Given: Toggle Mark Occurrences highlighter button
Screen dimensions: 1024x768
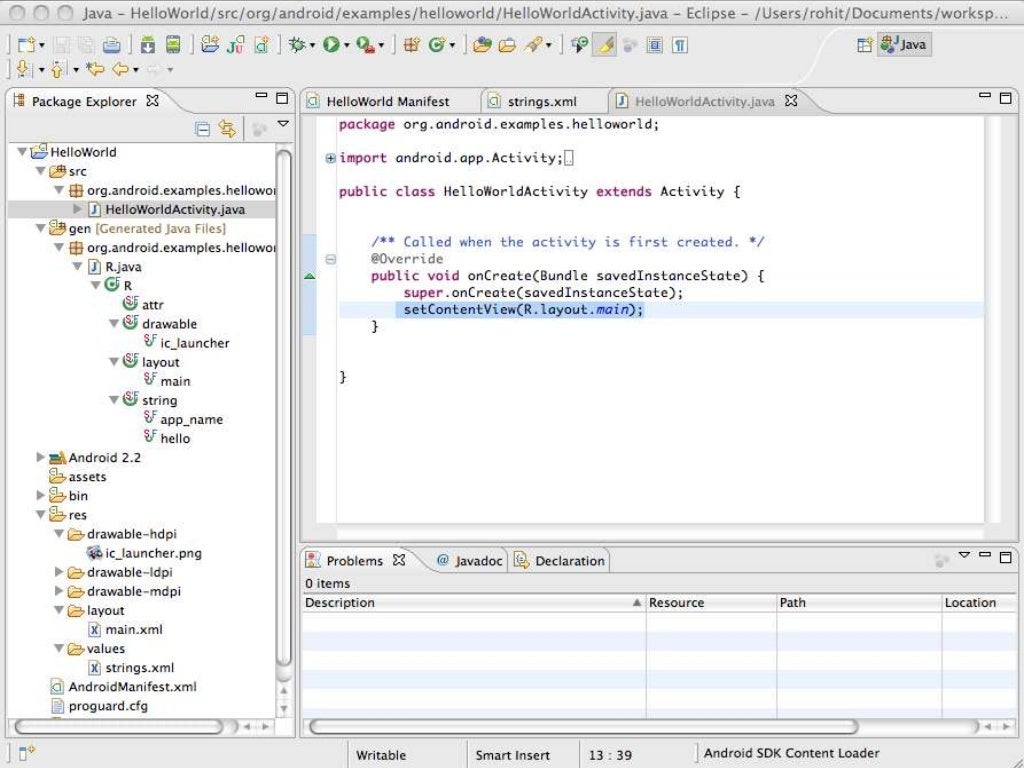Looking at the screenshot, I should [x=603, y=45].
